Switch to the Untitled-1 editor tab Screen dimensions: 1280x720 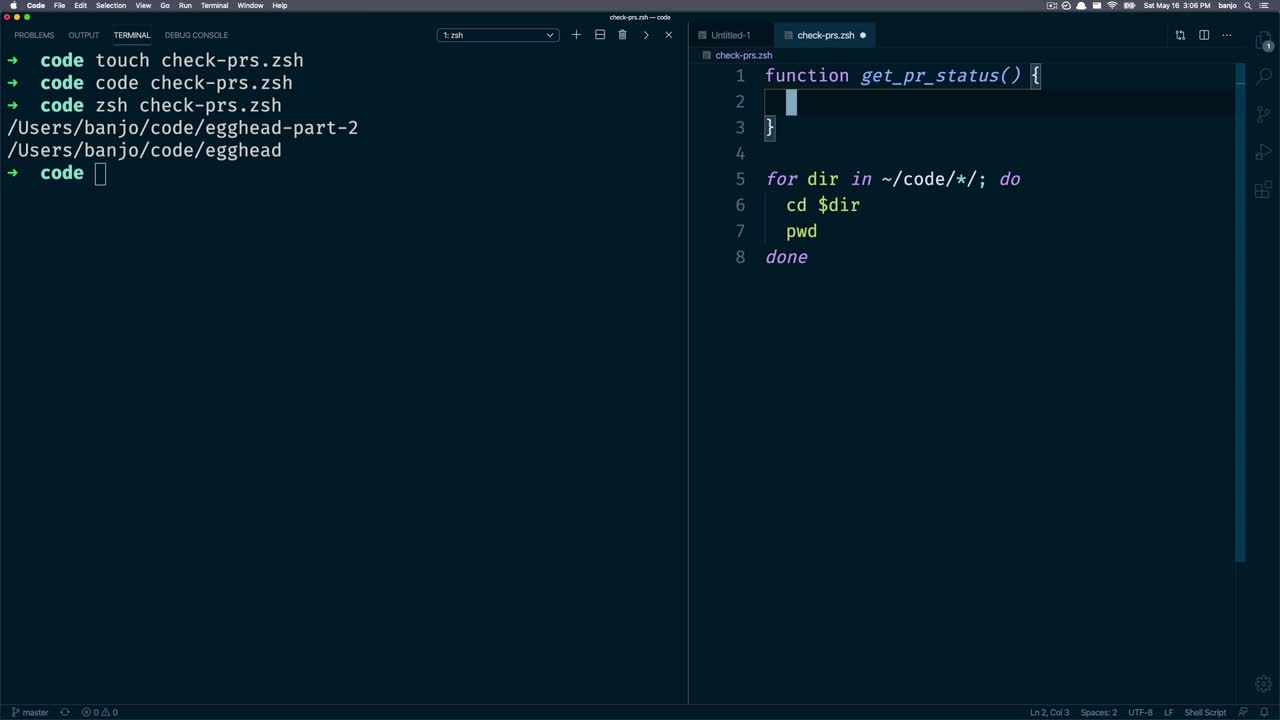pos(730,35)
